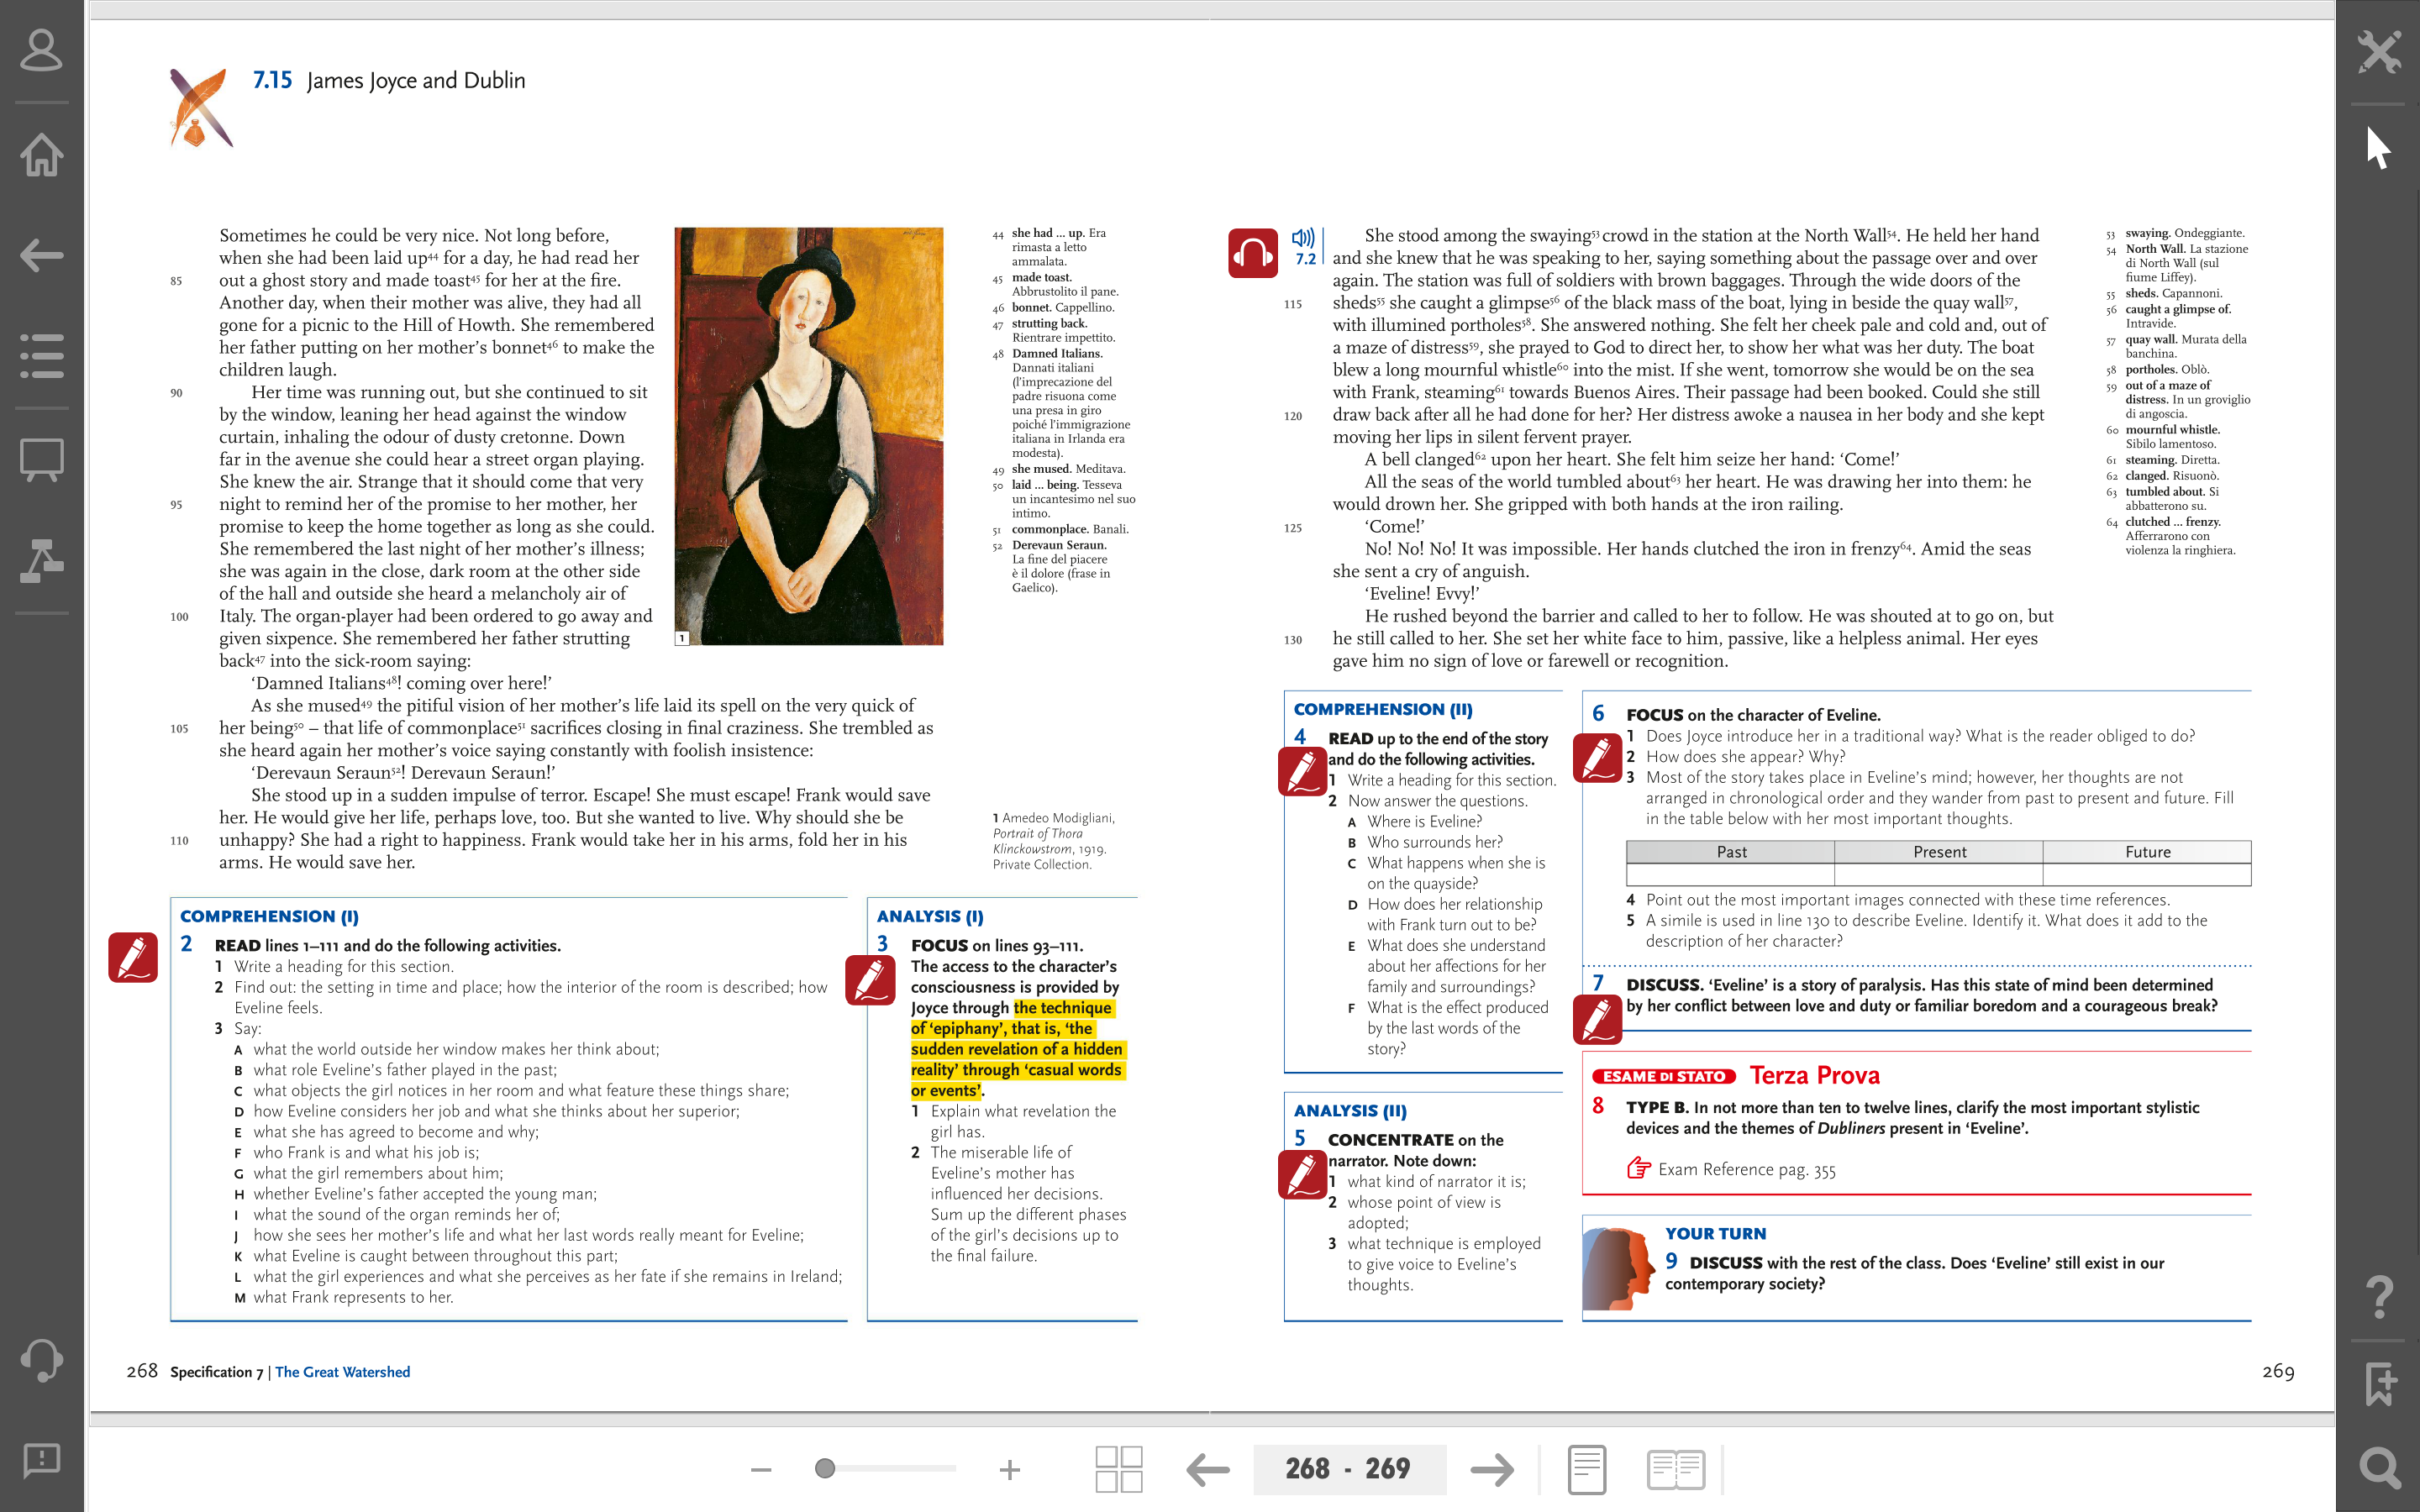
Task: Open the Comprehension (I) exercise pencil icon
Action: point(133,957)
